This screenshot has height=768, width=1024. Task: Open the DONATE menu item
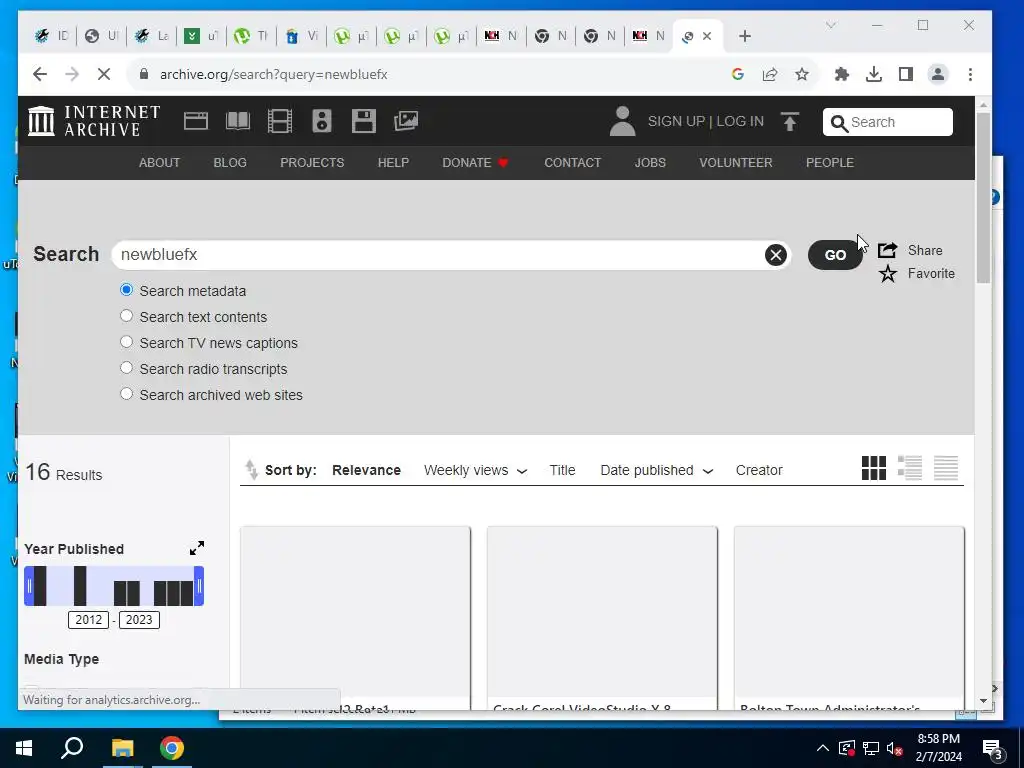tap(475, 163)
